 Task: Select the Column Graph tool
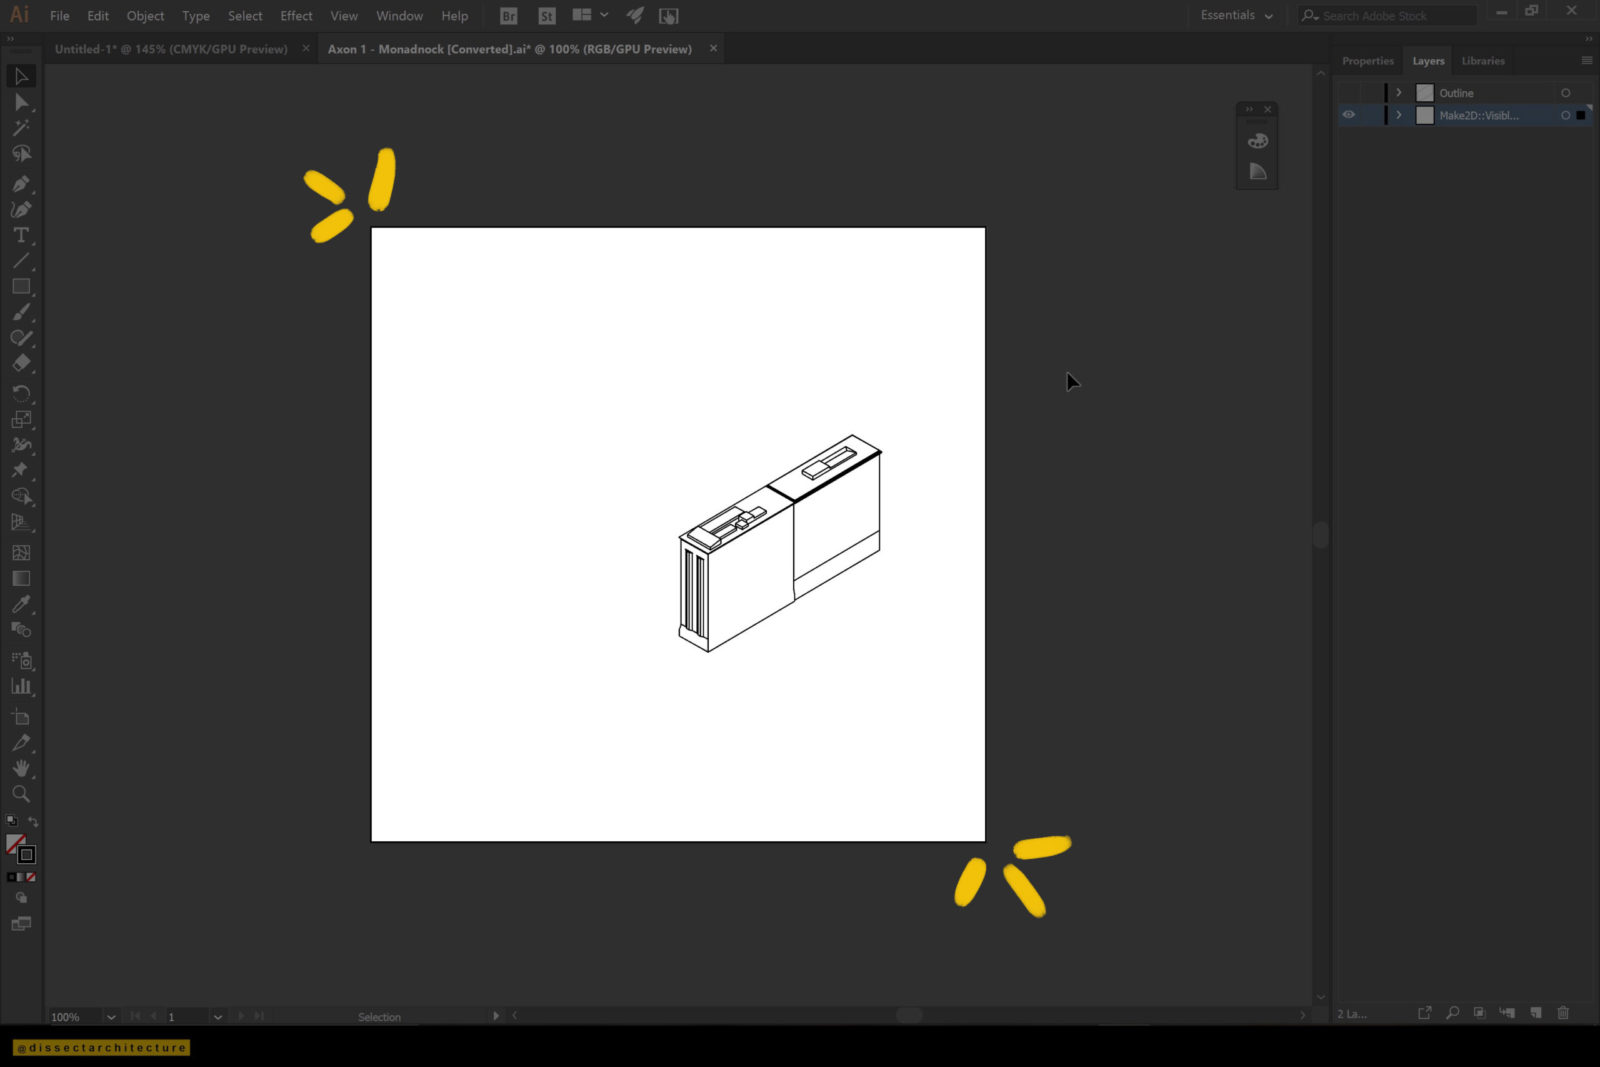coord(21,686)
